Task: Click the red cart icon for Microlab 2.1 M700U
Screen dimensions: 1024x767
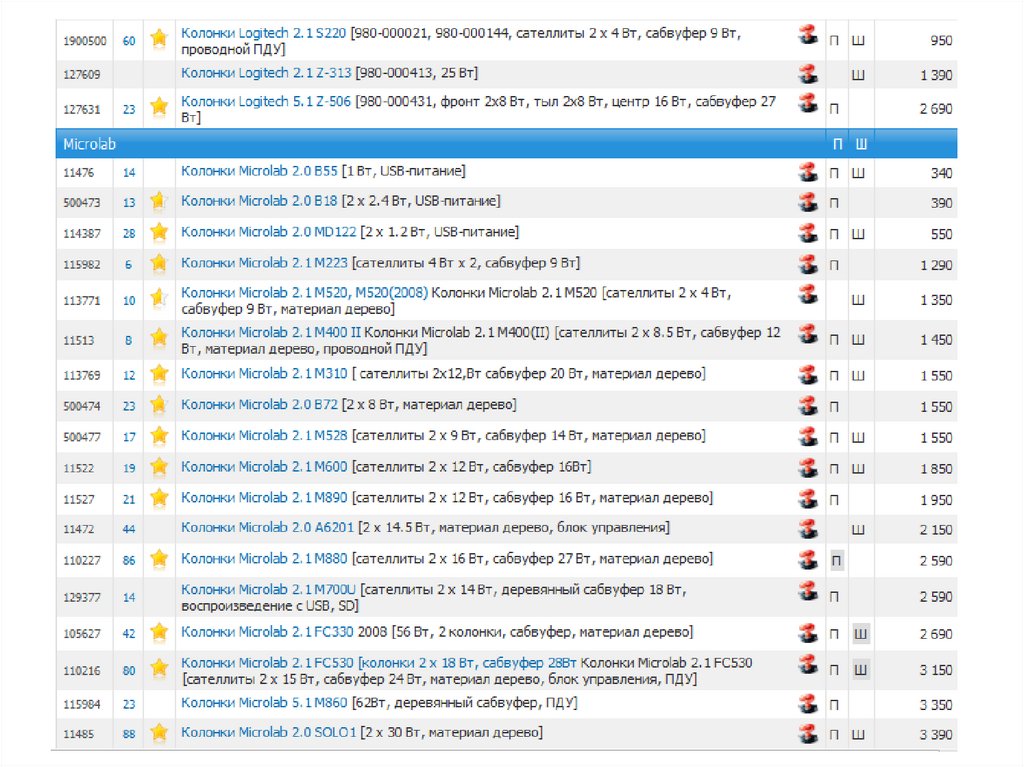Action: (x=808, y=591)
